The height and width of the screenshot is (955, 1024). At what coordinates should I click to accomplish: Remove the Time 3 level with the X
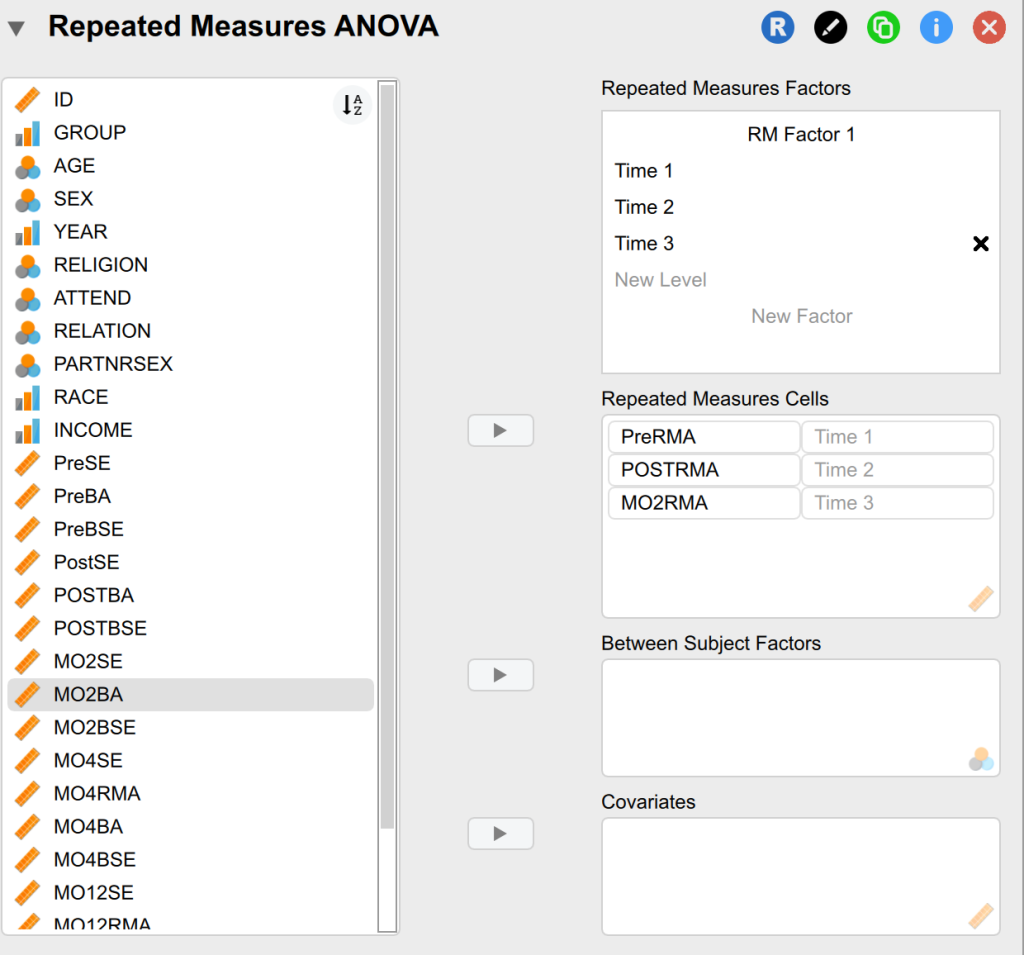pyautogui.click(x=980, y=243)
